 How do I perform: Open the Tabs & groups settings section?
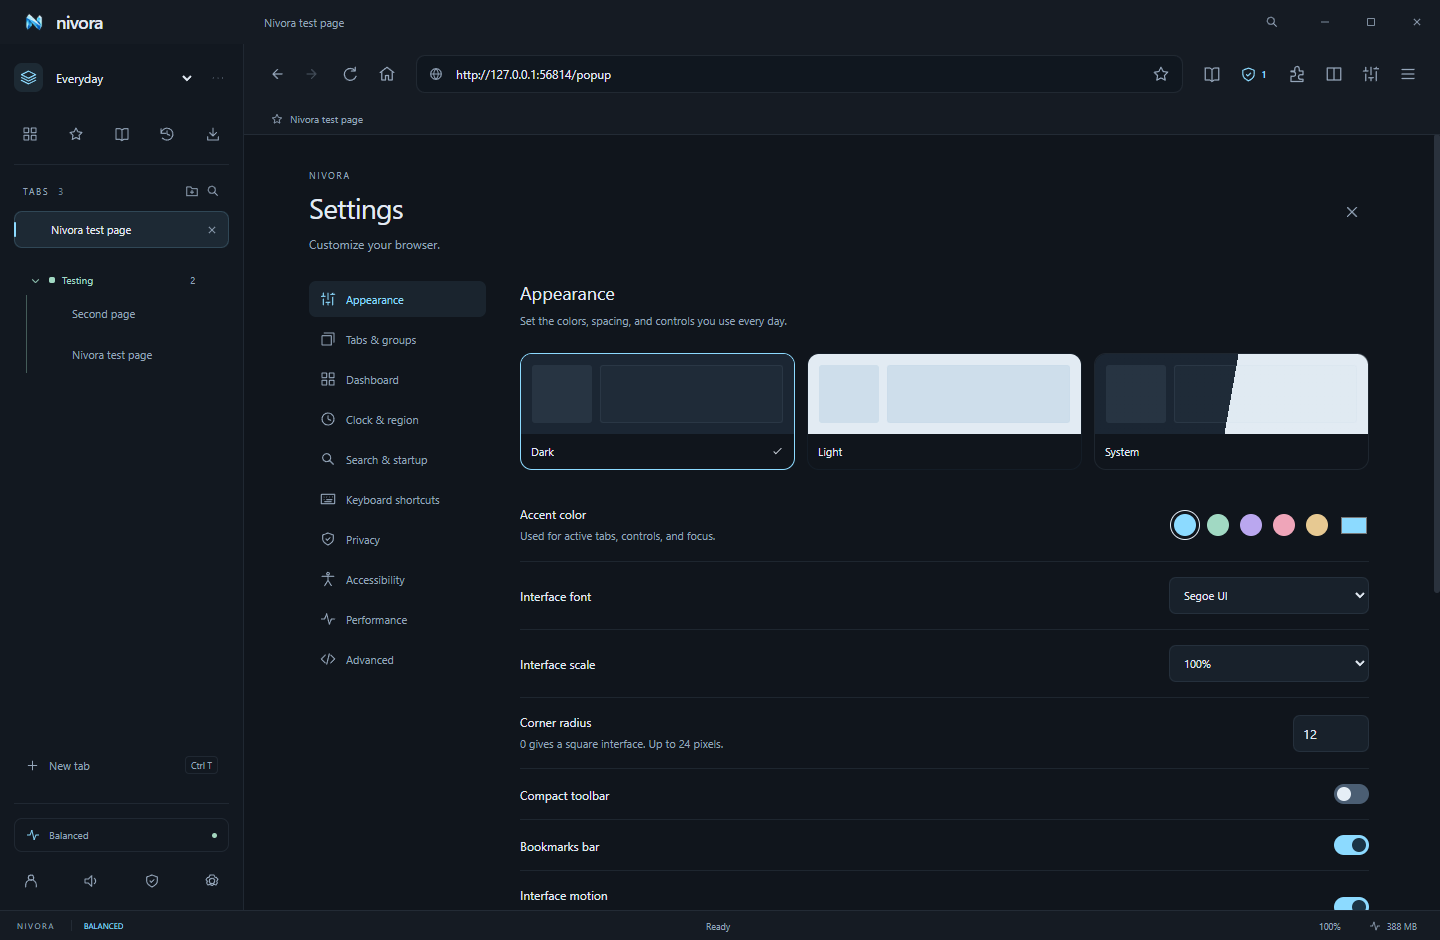click(x=397, y=340)
